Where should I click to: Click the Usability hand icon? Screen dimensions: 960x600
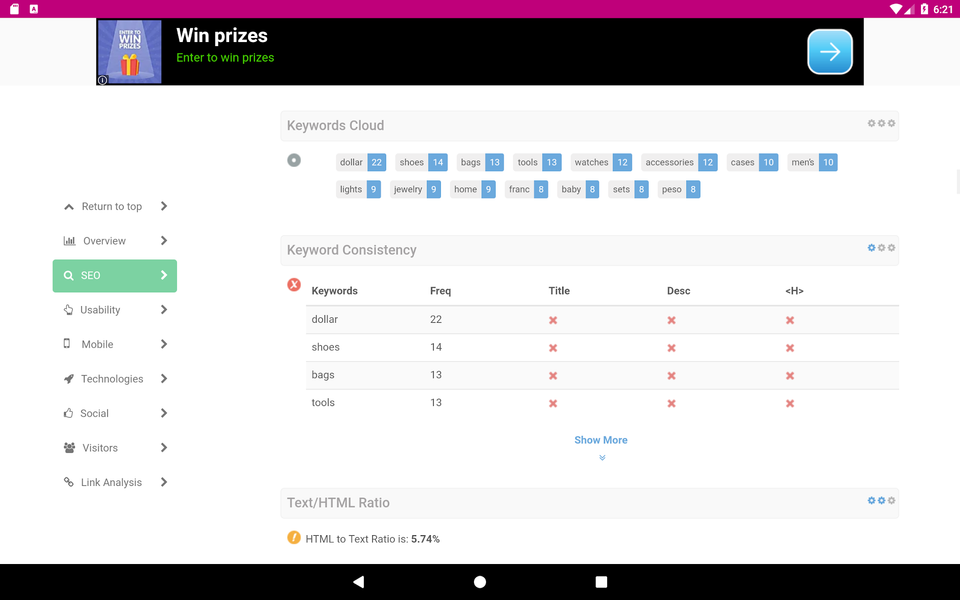tap(69, 309)
